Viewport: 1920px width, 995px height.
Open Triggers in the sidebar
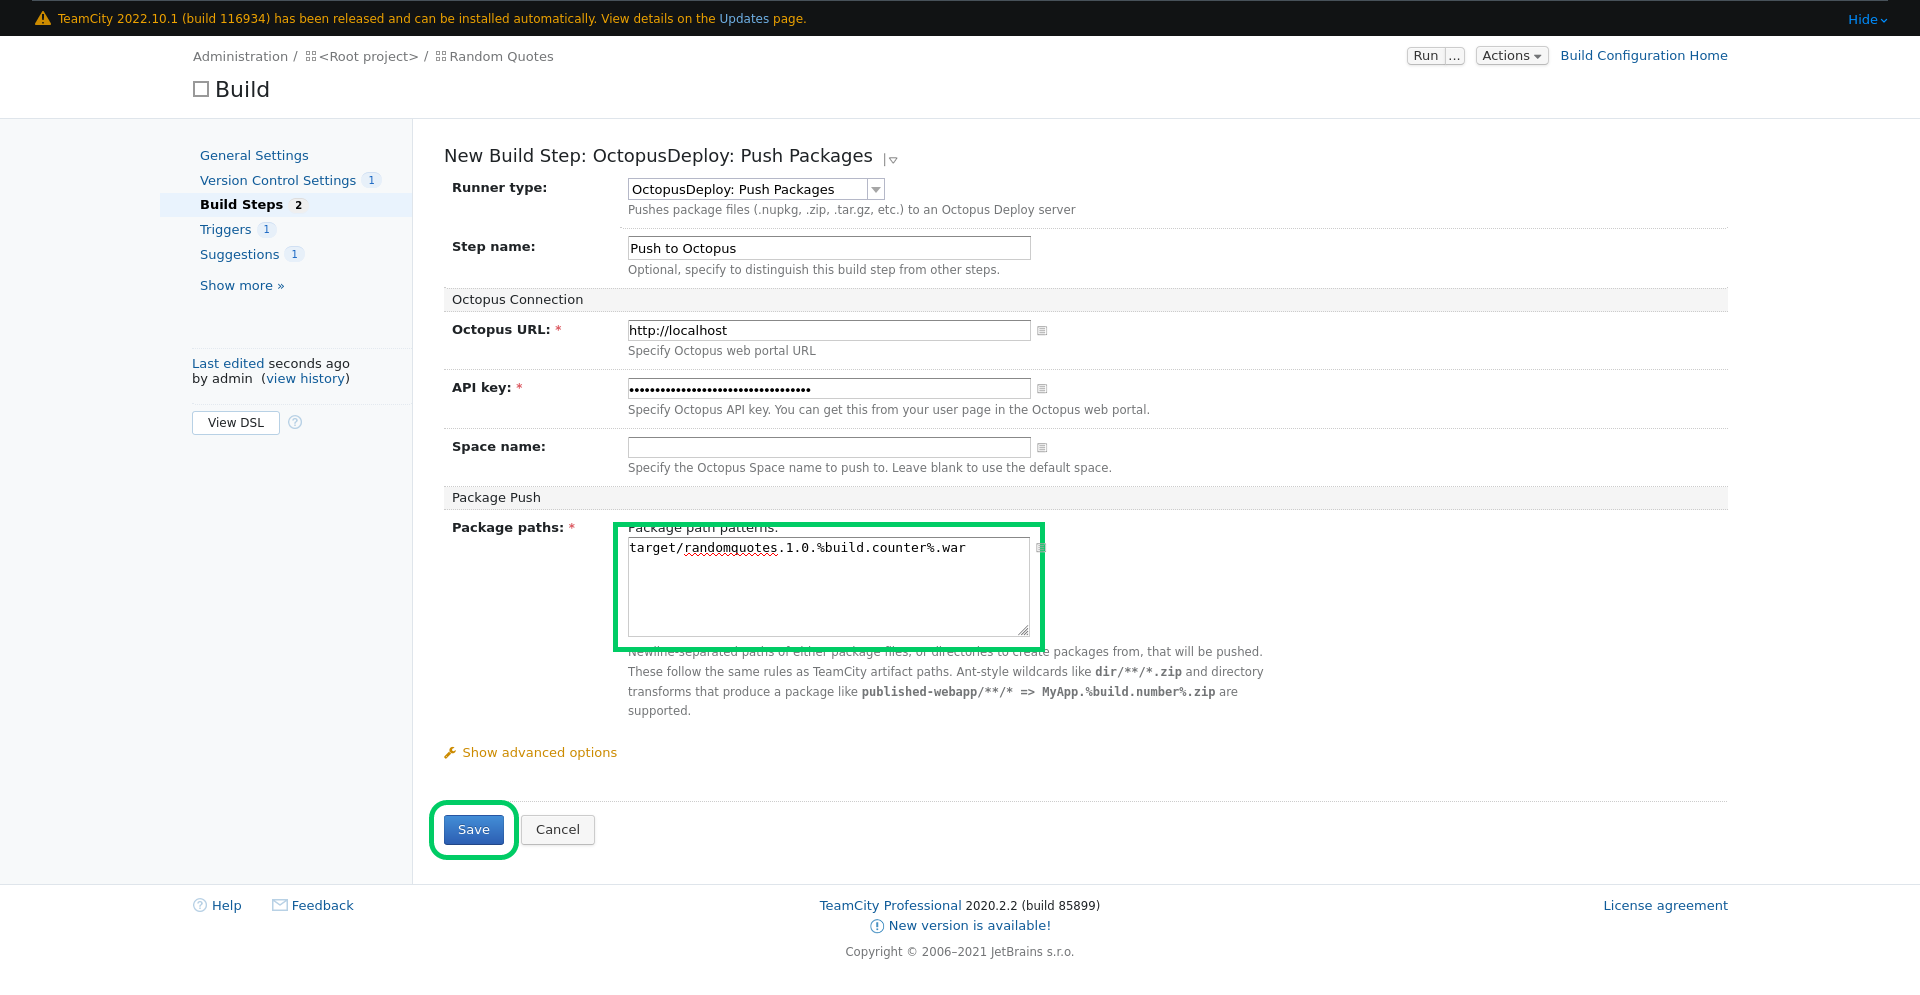(x=226, y=229)
